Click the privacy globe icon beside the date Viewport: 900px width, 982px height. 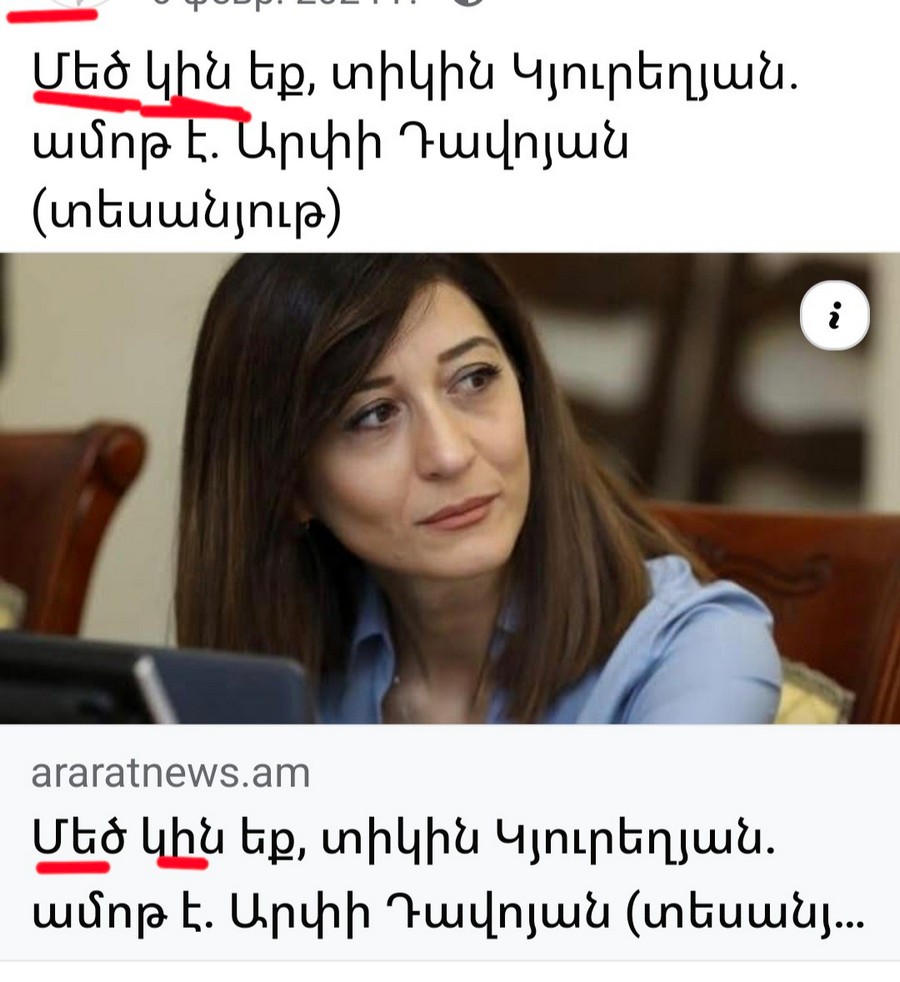point(468,3)
